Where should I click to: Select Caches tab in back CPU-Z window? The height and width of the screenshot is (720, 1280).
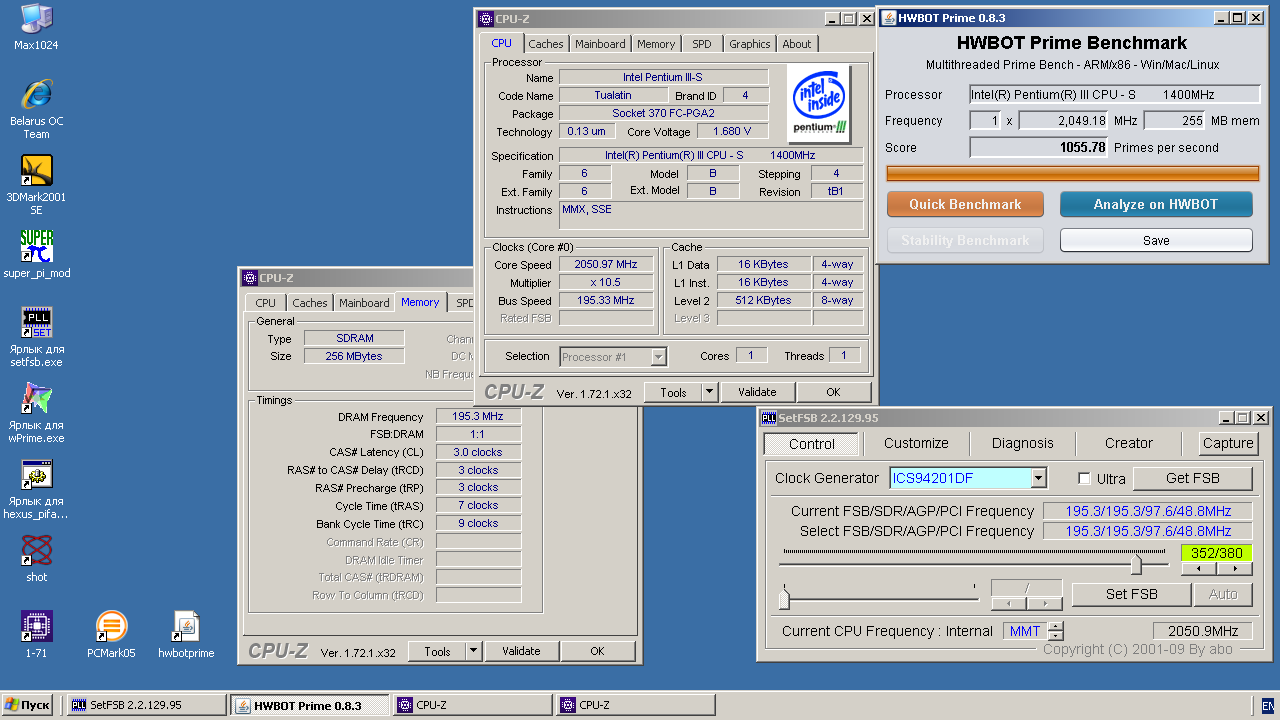[x=309, y=303]
